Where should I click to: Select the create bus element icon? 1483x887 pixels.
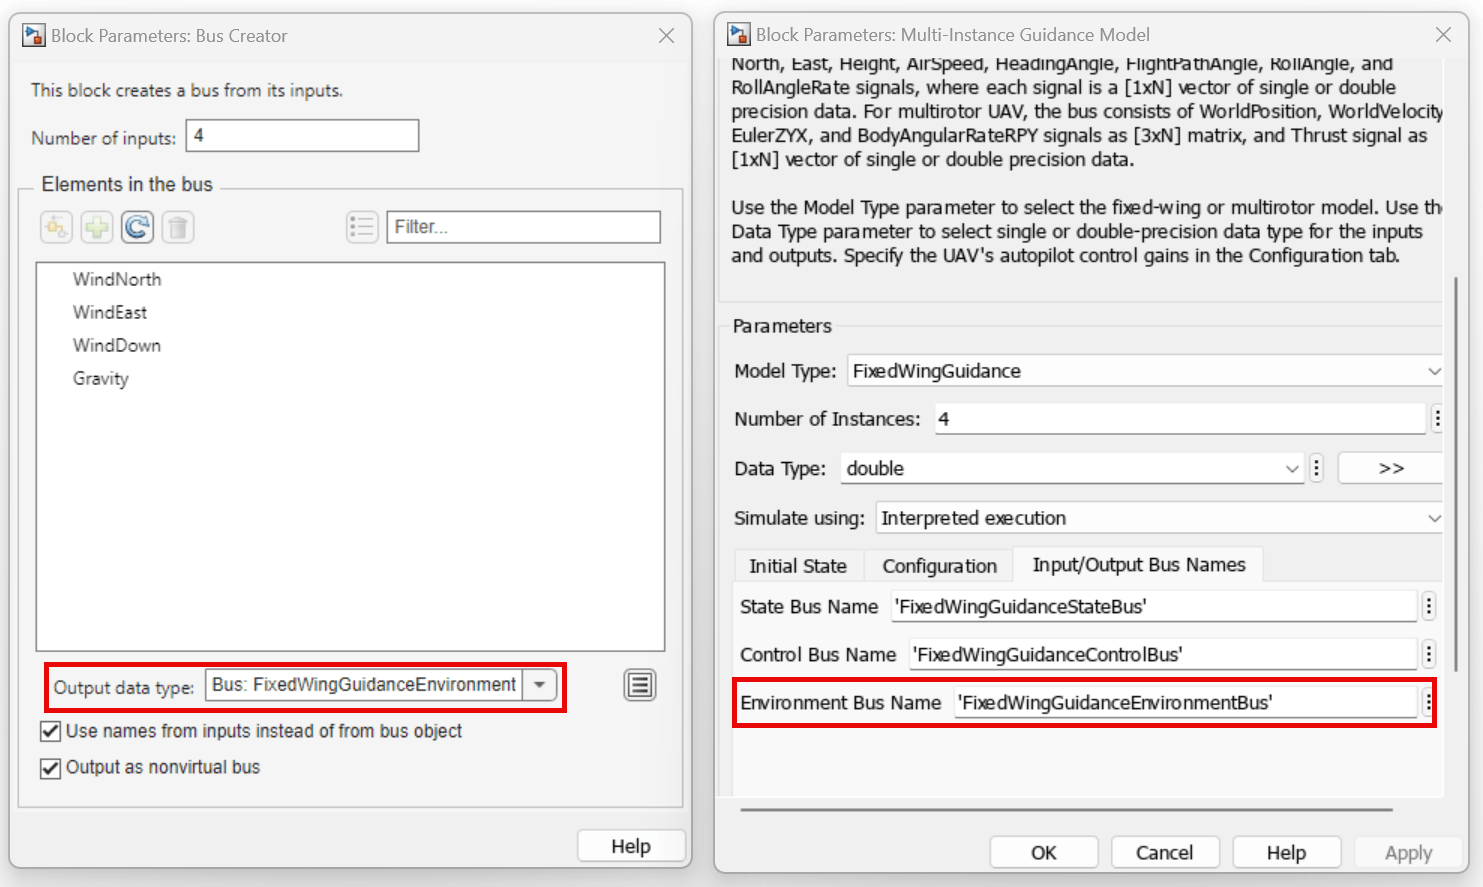tap(56, 227)
